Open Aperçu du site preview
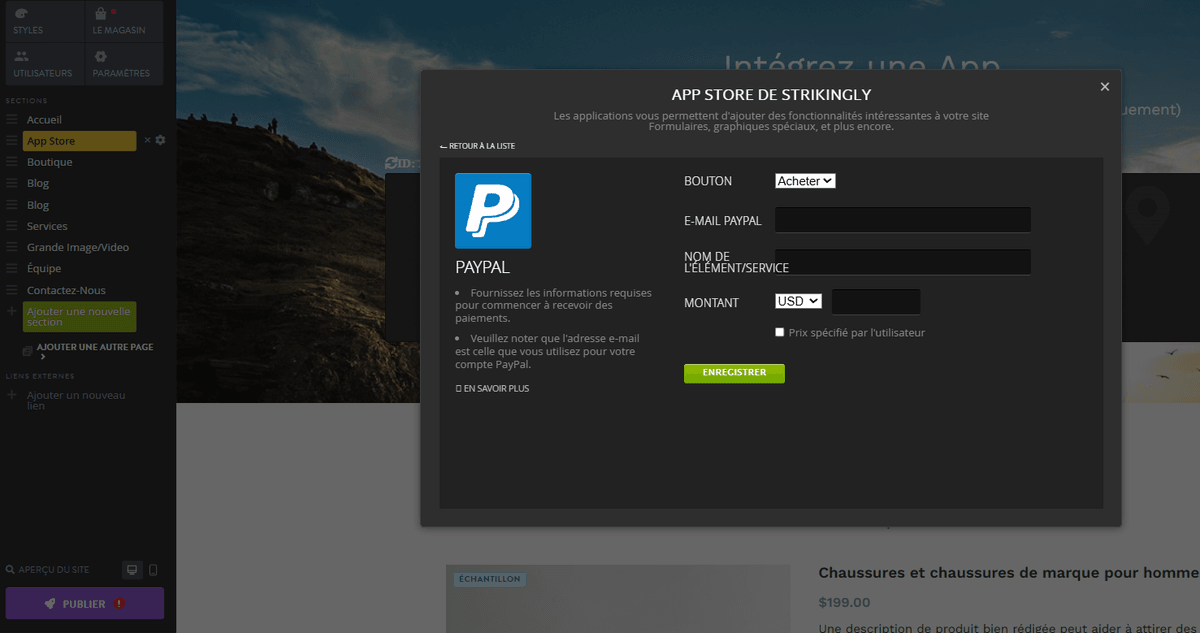This screenshot has width=1200, height=633. [47, 570]
